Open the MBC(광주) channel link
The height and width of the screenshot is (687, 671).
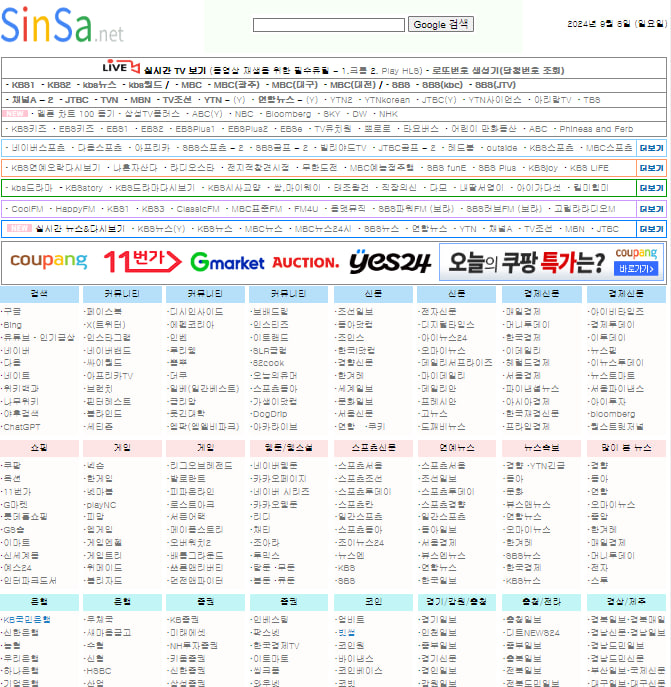tap(236, 85)
